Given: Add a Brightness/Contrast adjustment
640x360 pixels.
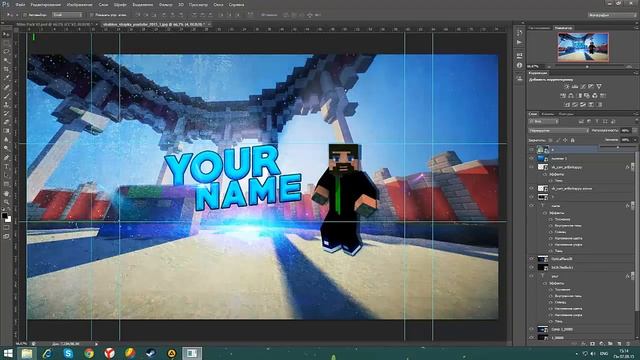Looking at the screenshot, I should [x=567, y=87].
